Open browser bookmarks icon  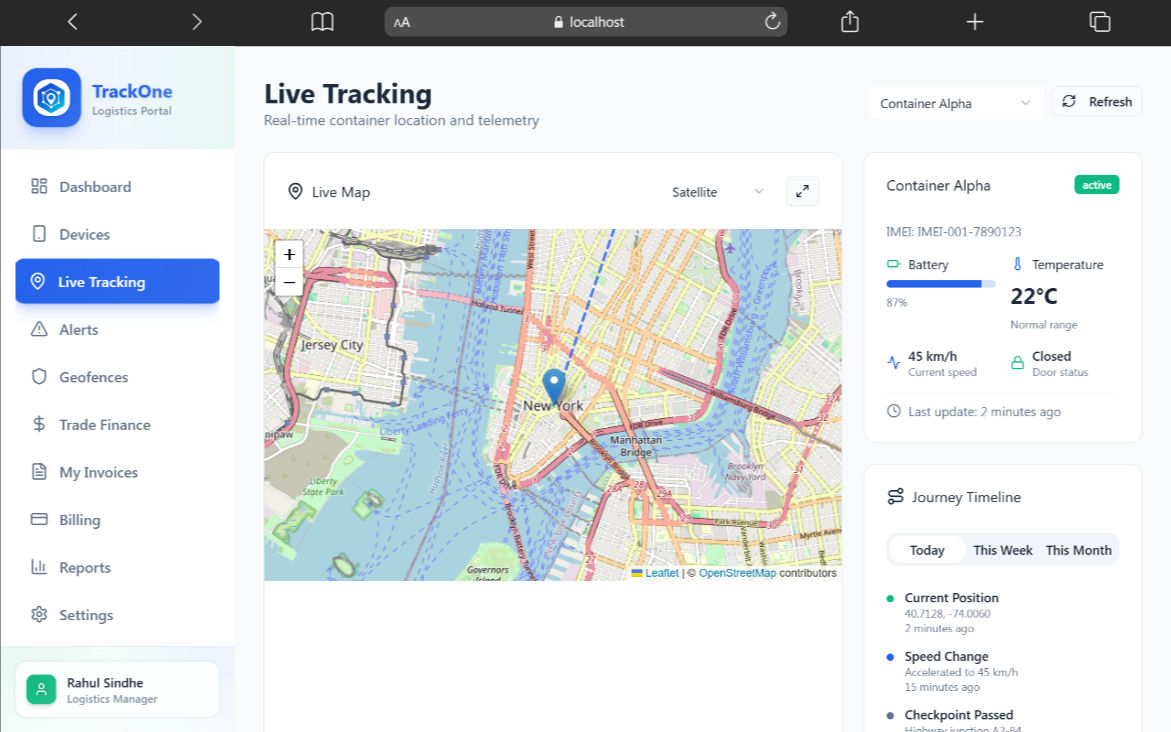(x=322, y=22)
